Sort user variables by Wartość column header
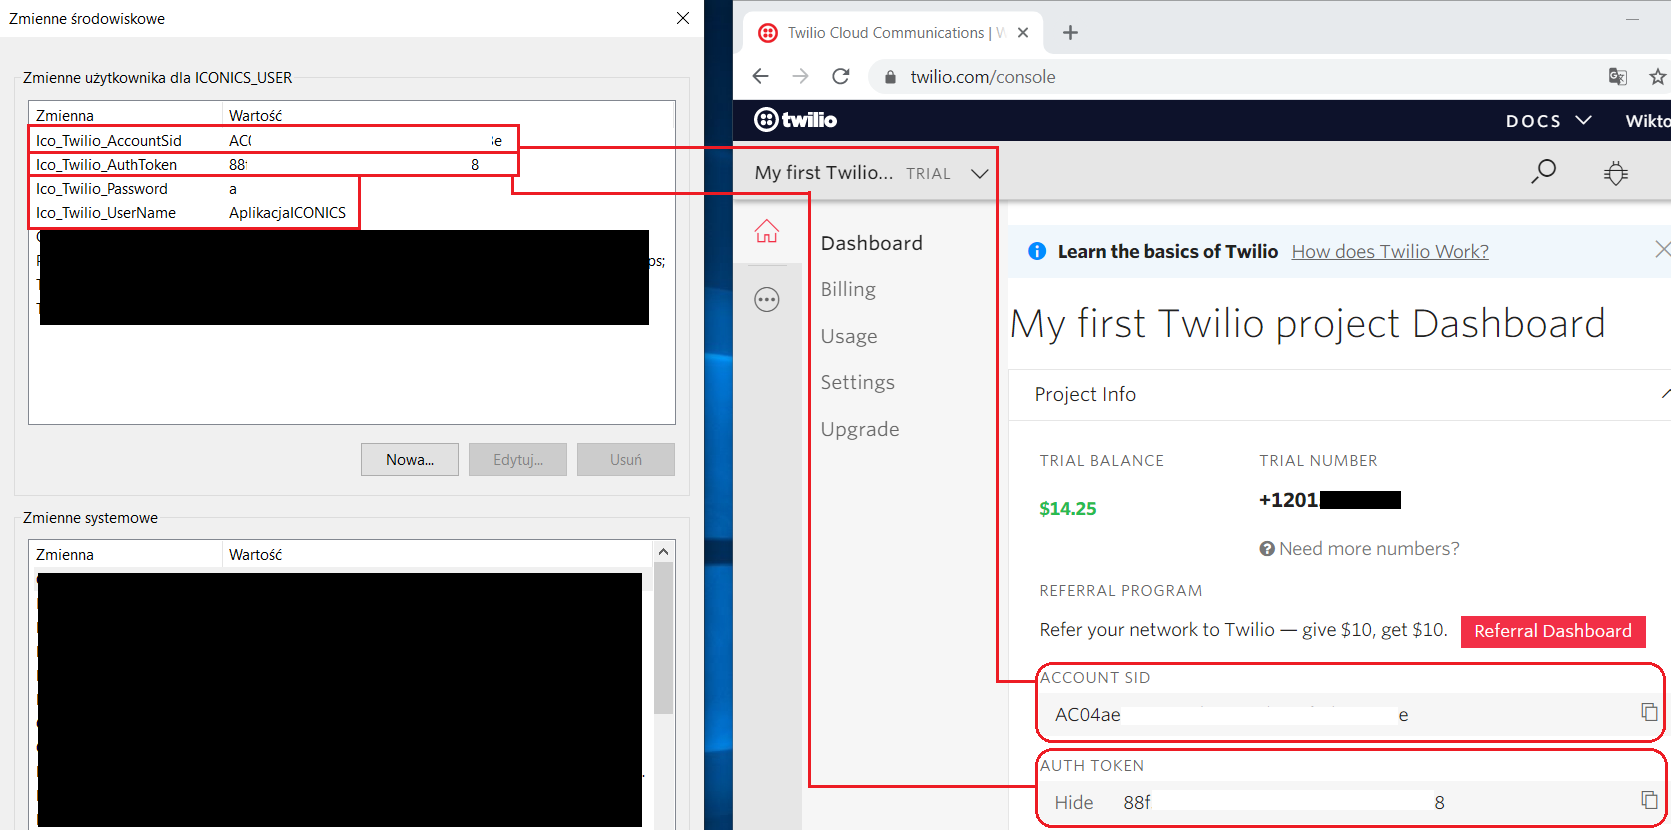Screen dimensions: 1671x830 (x=448, y=115)
